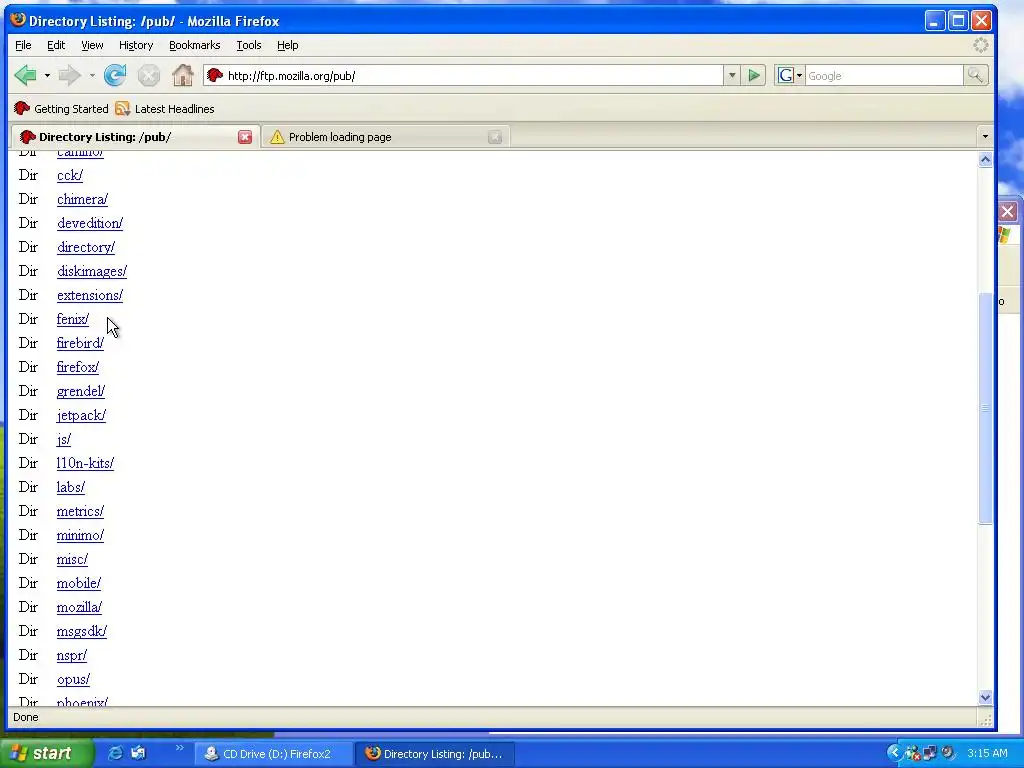Screen dimensions: 1024x768
Task: Open the opus/ directory link
Action: click(73, 679)
